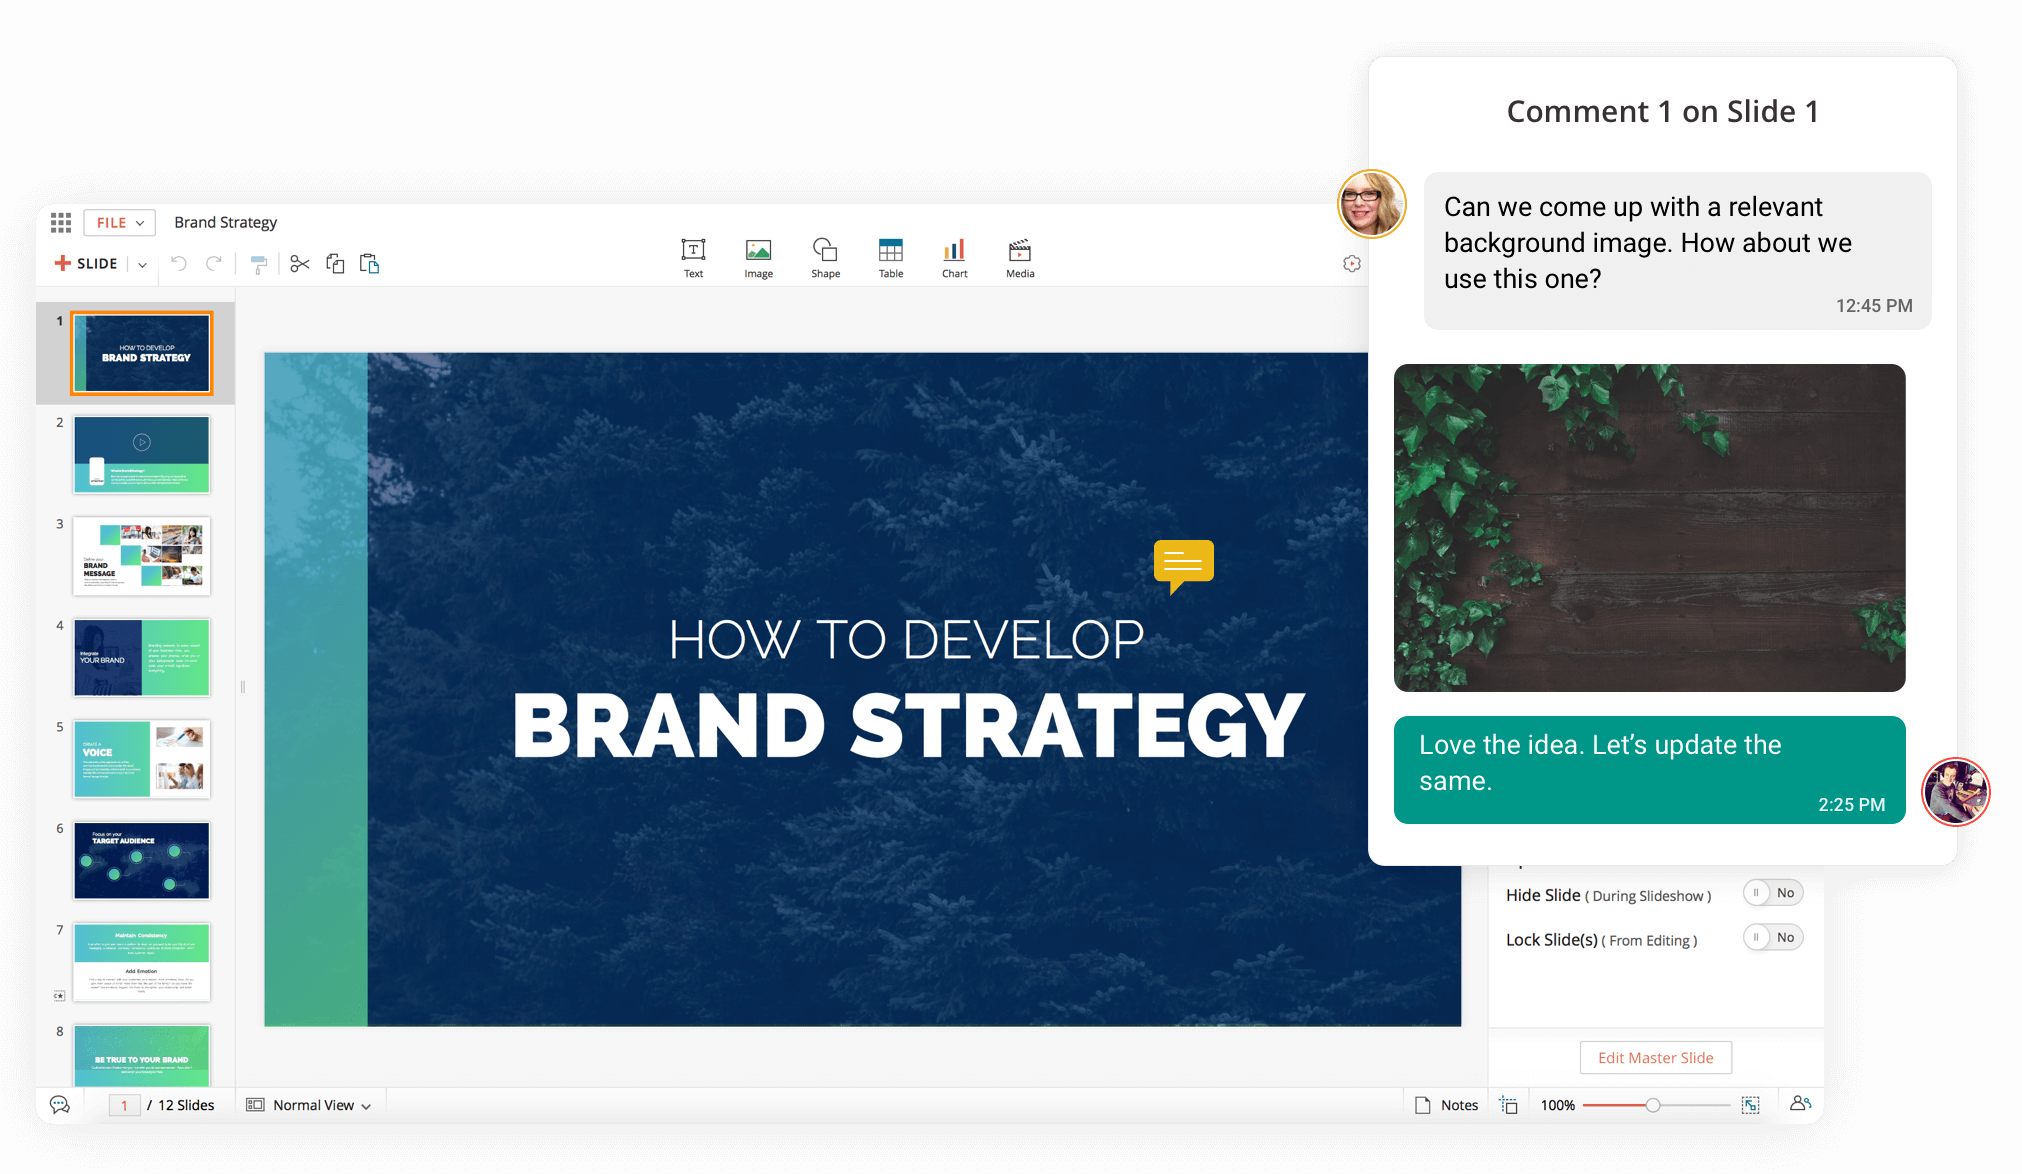Select slide 4 thumbnail Your Brand

pyautogui.click(x=141, y=658)
